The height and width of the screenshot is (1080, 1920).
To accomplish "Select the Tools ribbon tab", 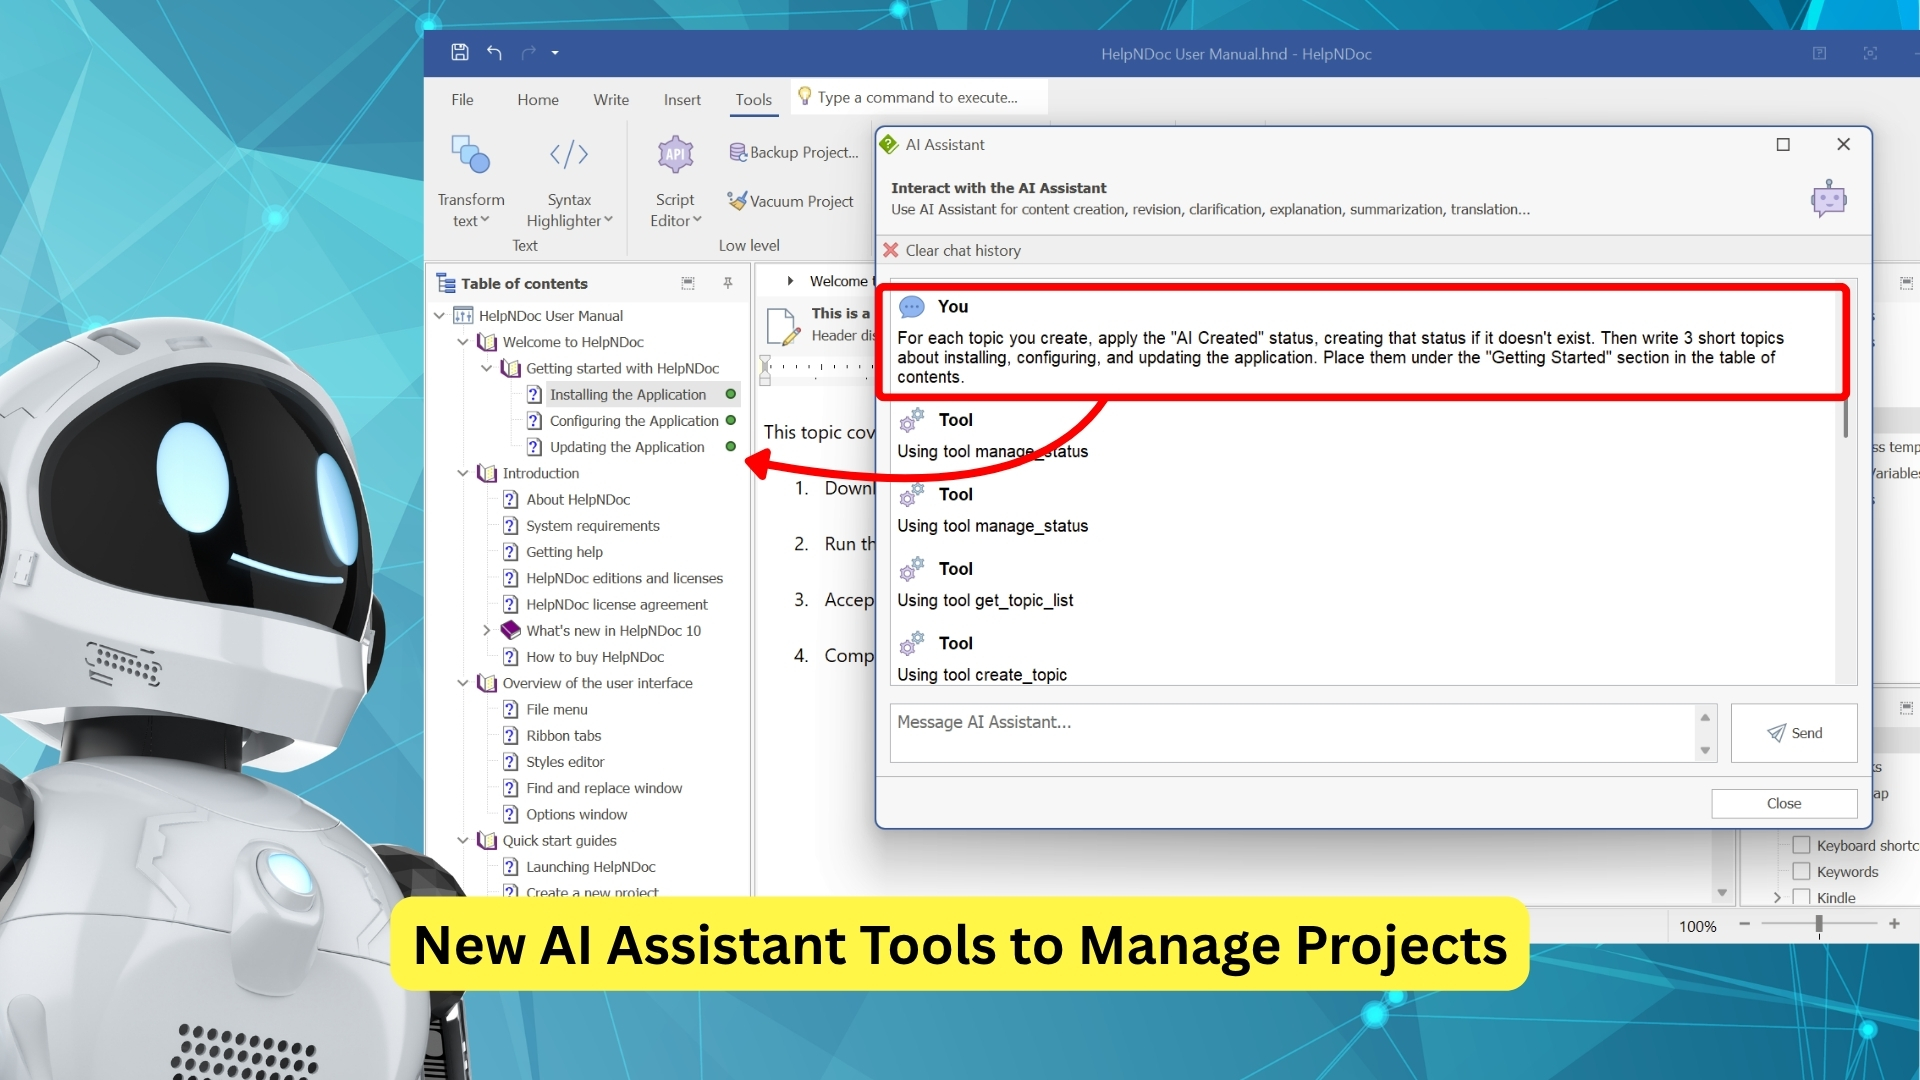I will [753, 99].
